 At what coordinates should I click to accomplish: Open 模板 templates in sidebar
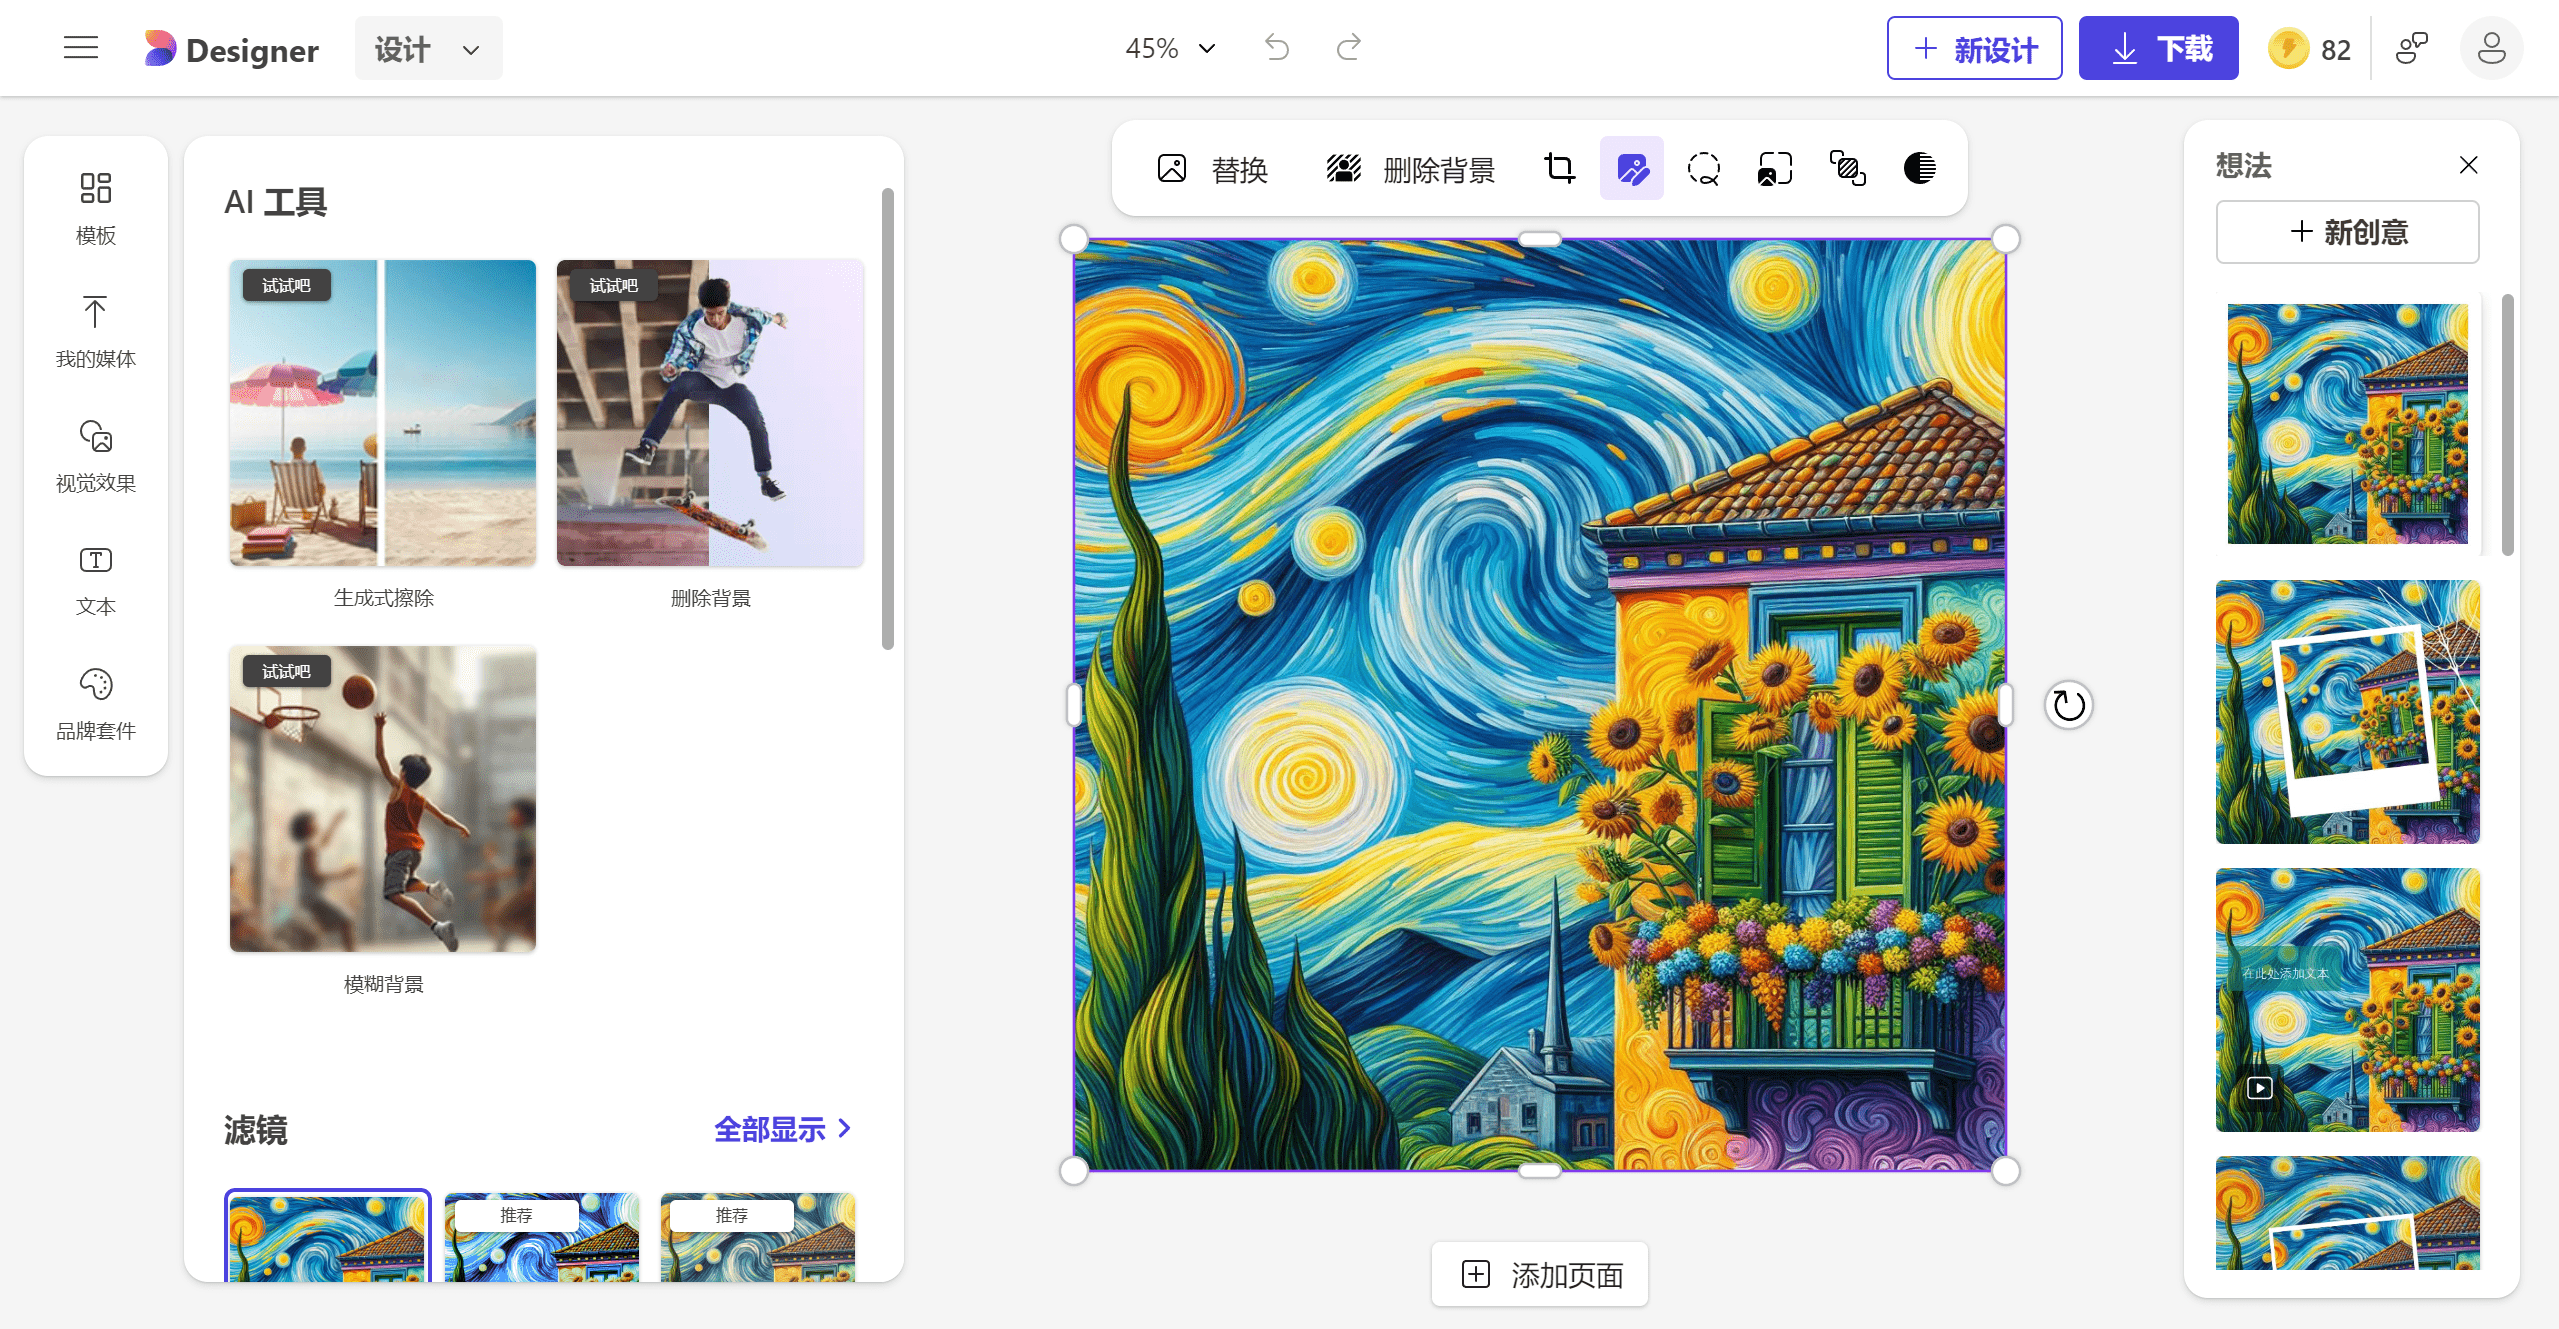[x=96, y=209]
